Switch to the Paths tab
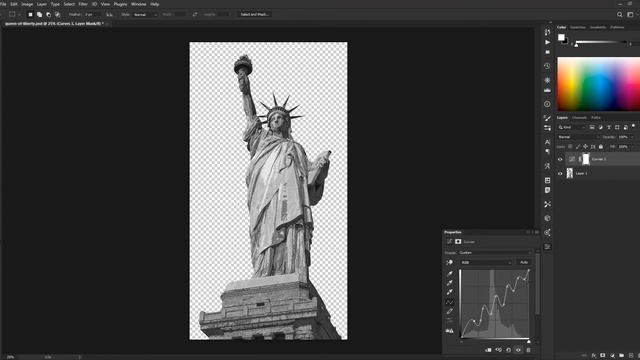This screenshot has width=640, height=360. [596, 118]
